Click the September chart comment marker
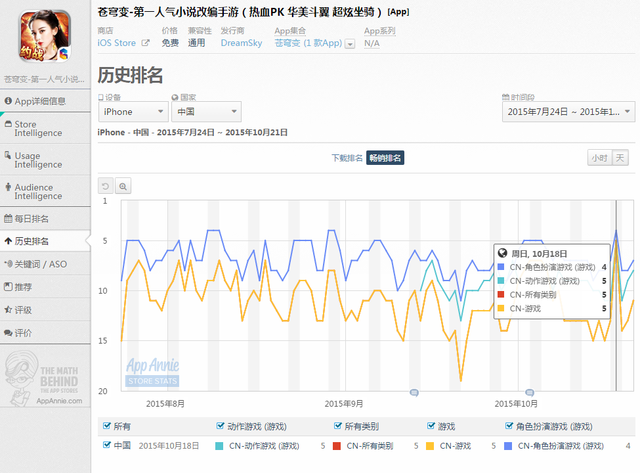This screenshot has width=640, height=473. click(x=414, y=393)
